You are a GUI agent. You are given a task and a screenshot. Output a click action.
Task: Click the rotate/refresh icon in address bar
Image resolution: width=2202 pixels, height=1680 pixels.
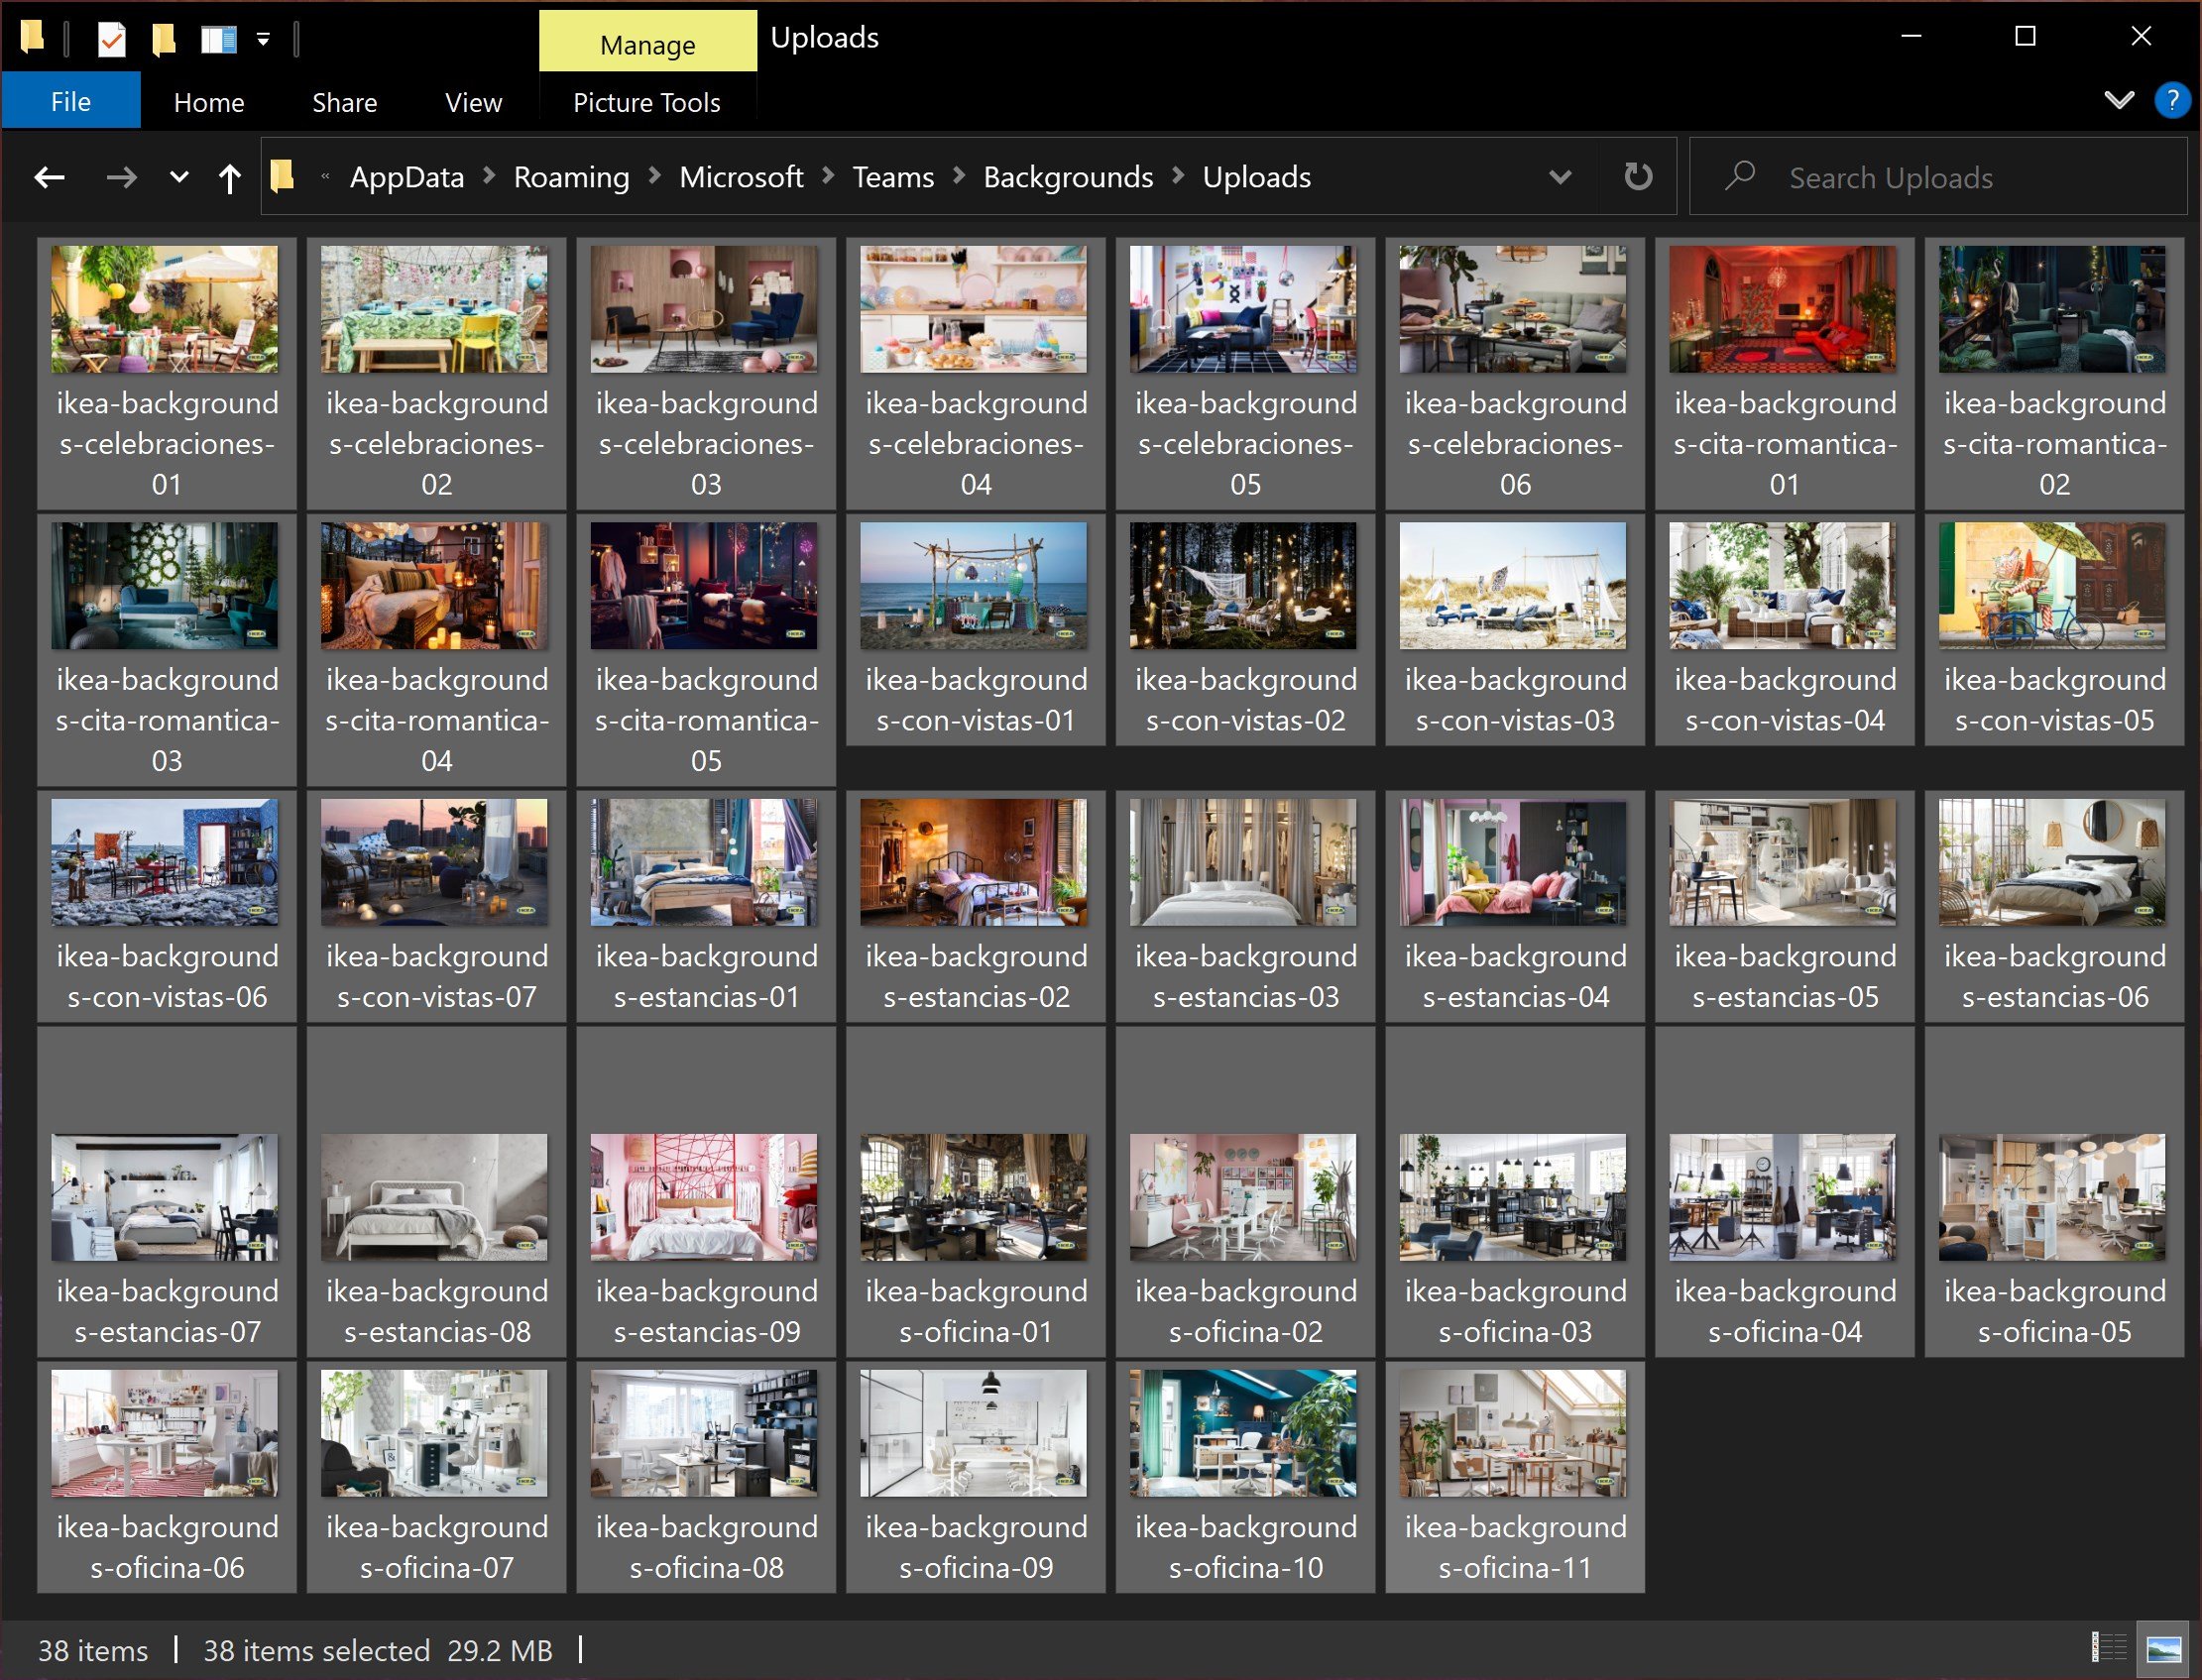(x=1638, y=176)
